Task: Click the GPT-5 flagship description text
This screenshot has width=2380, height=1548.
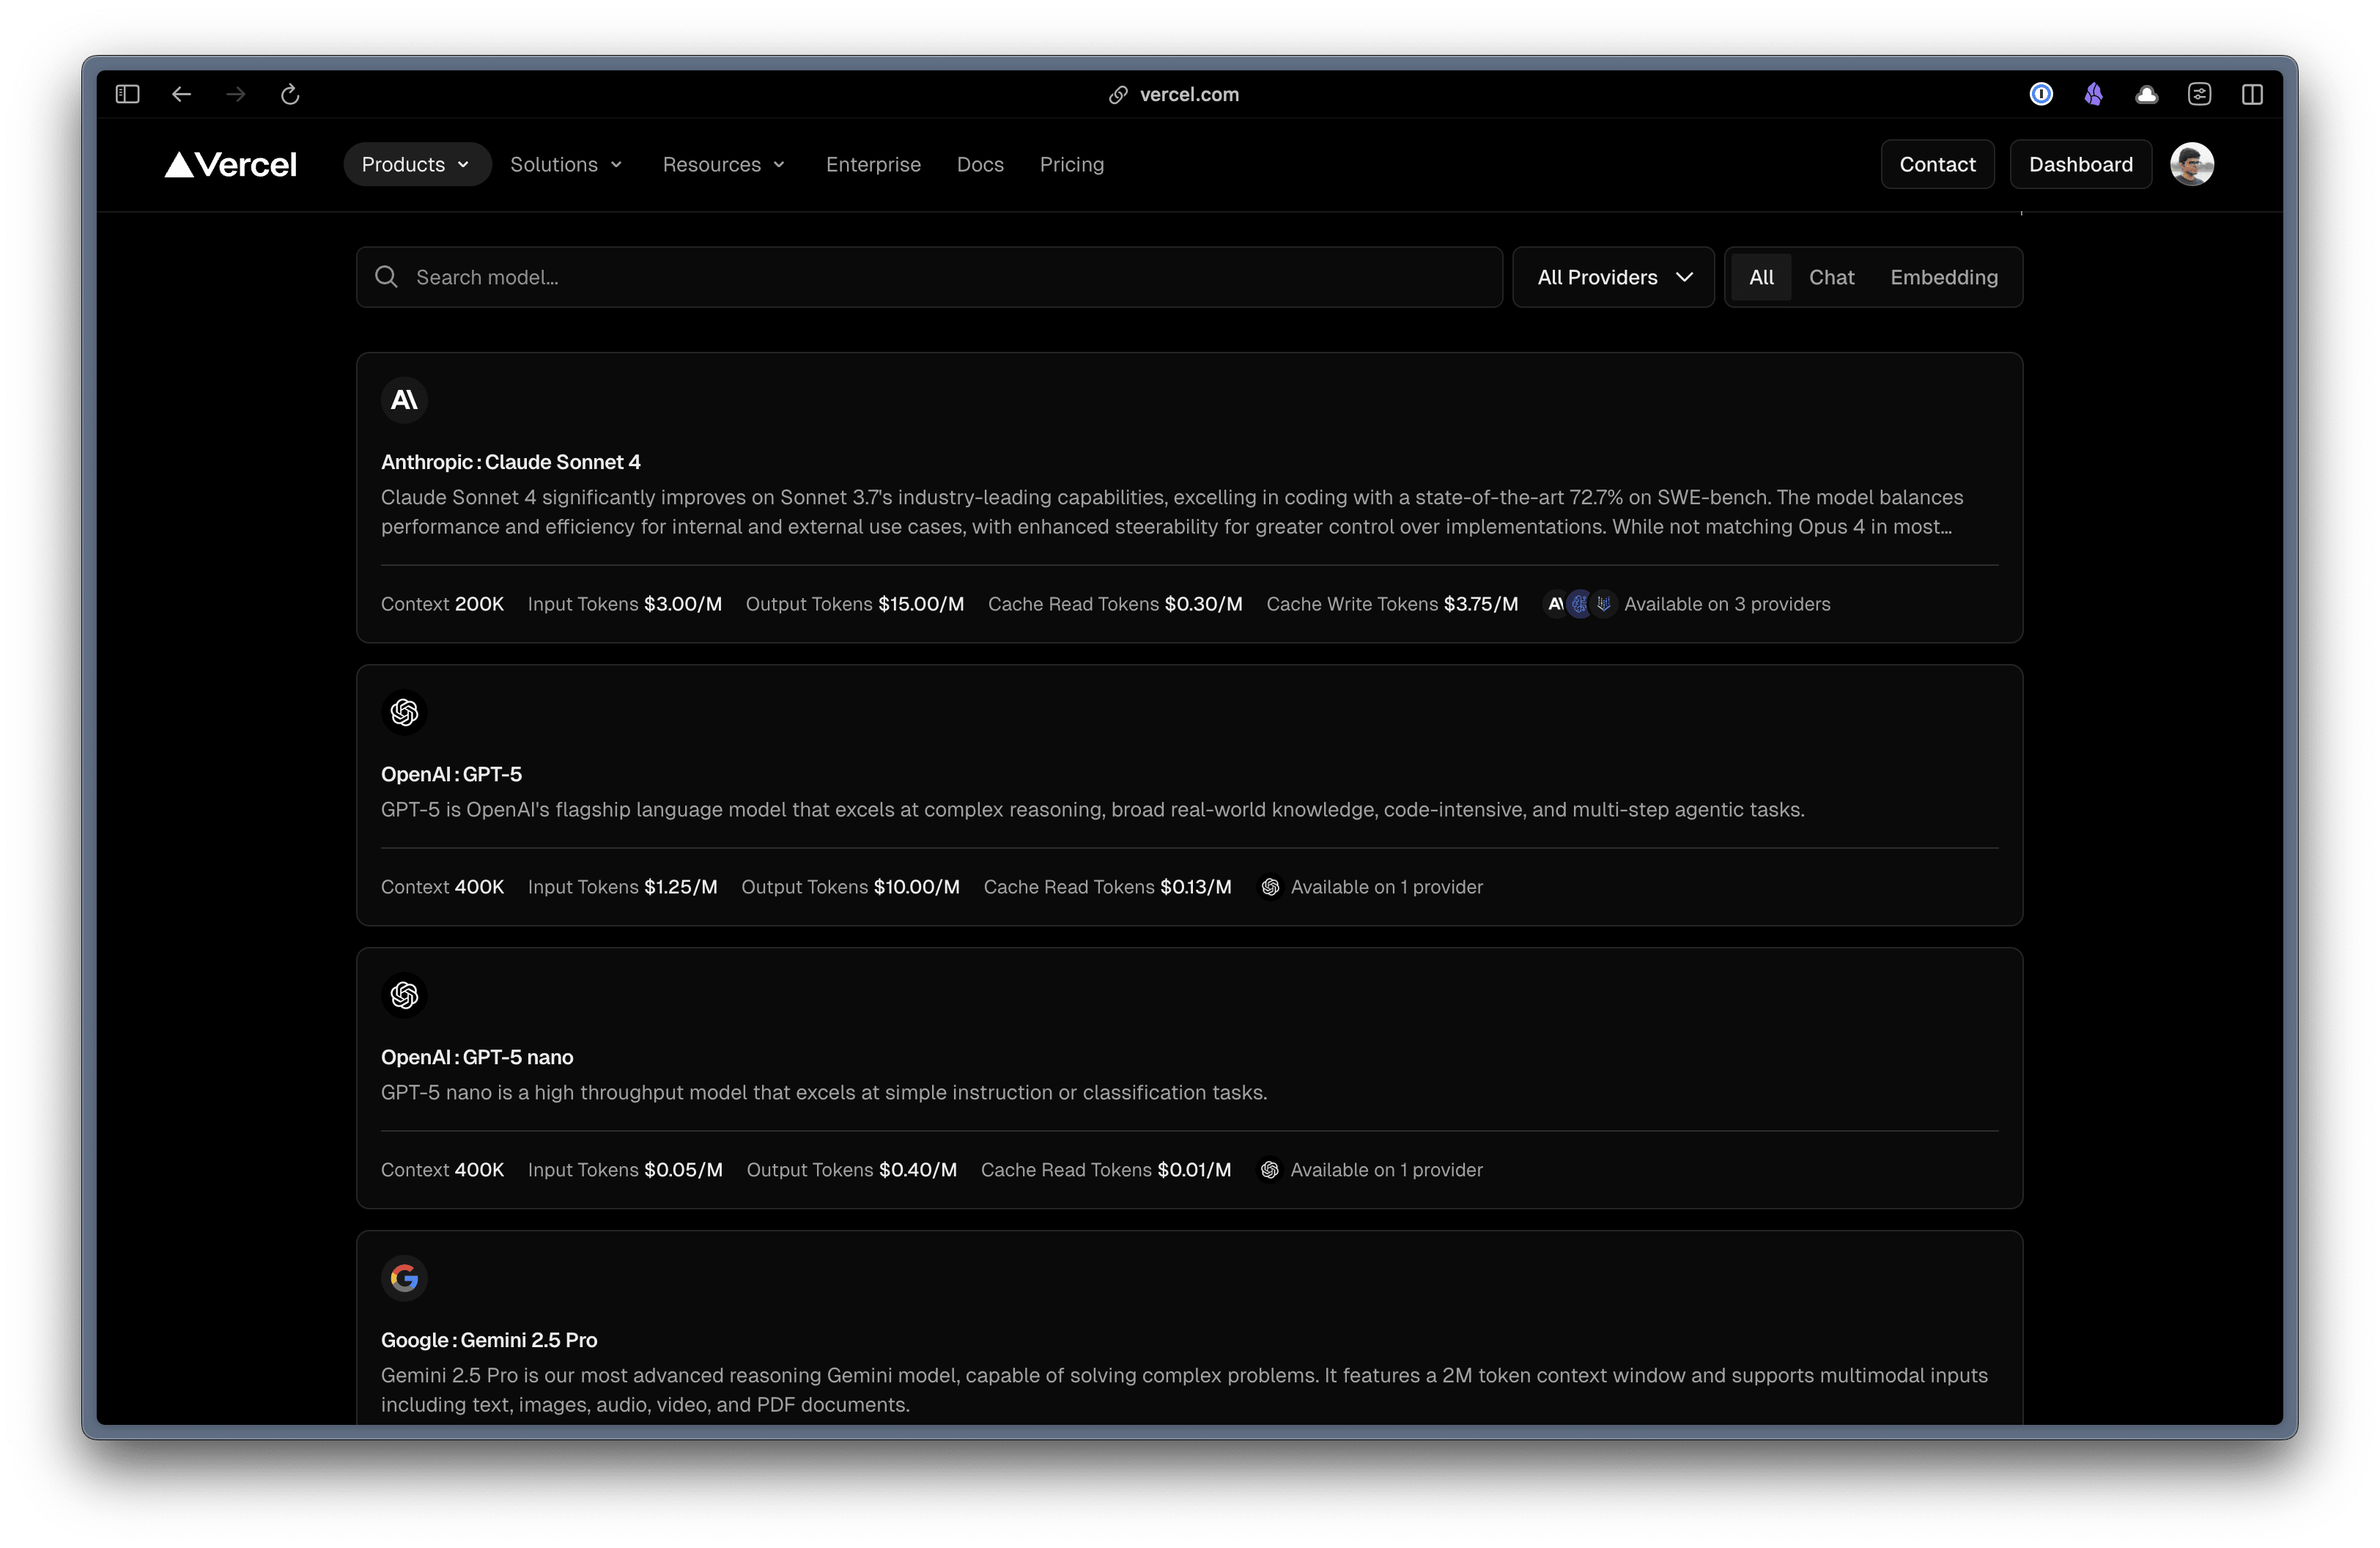Action: pos(1092,809)
